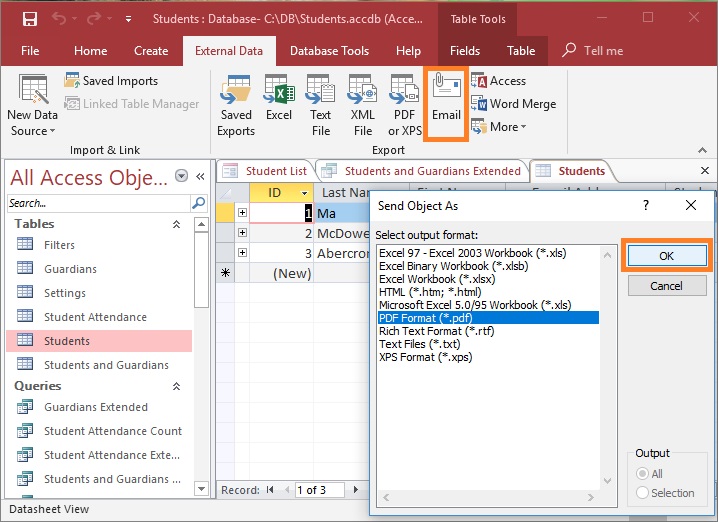Select the All output radio button
The width and height of the screenshot is (718, 522).
[642, 473]
